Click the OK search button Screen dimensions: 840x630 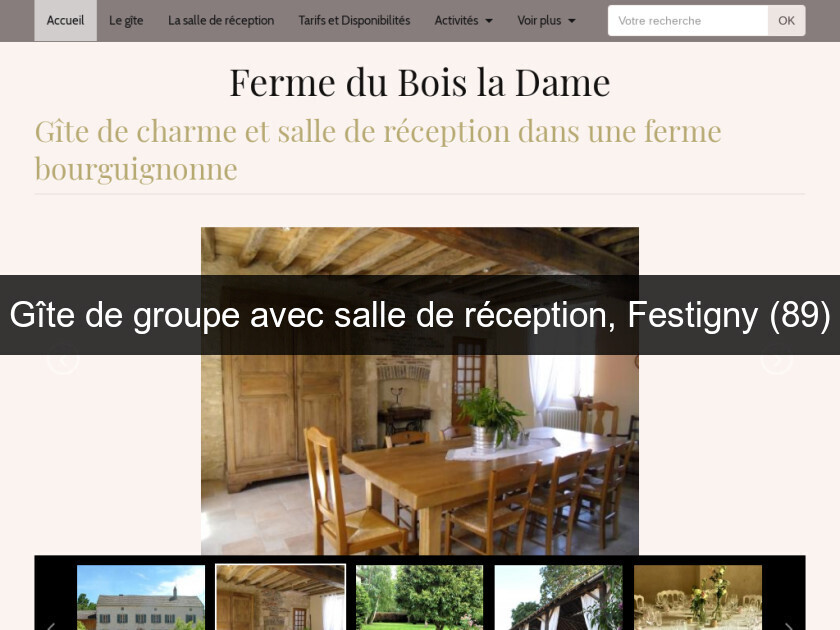(x=786, y=20)
